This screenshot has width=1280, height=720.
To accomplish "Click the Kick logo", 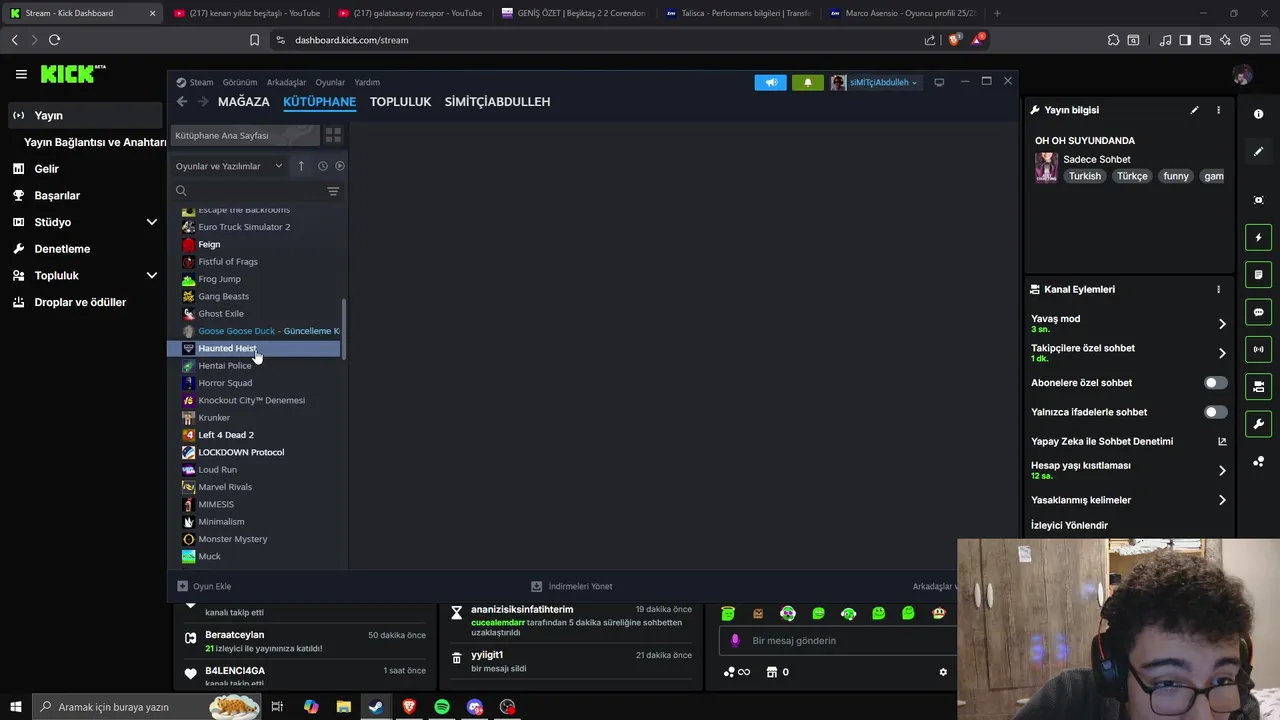I will click(72, 74).
